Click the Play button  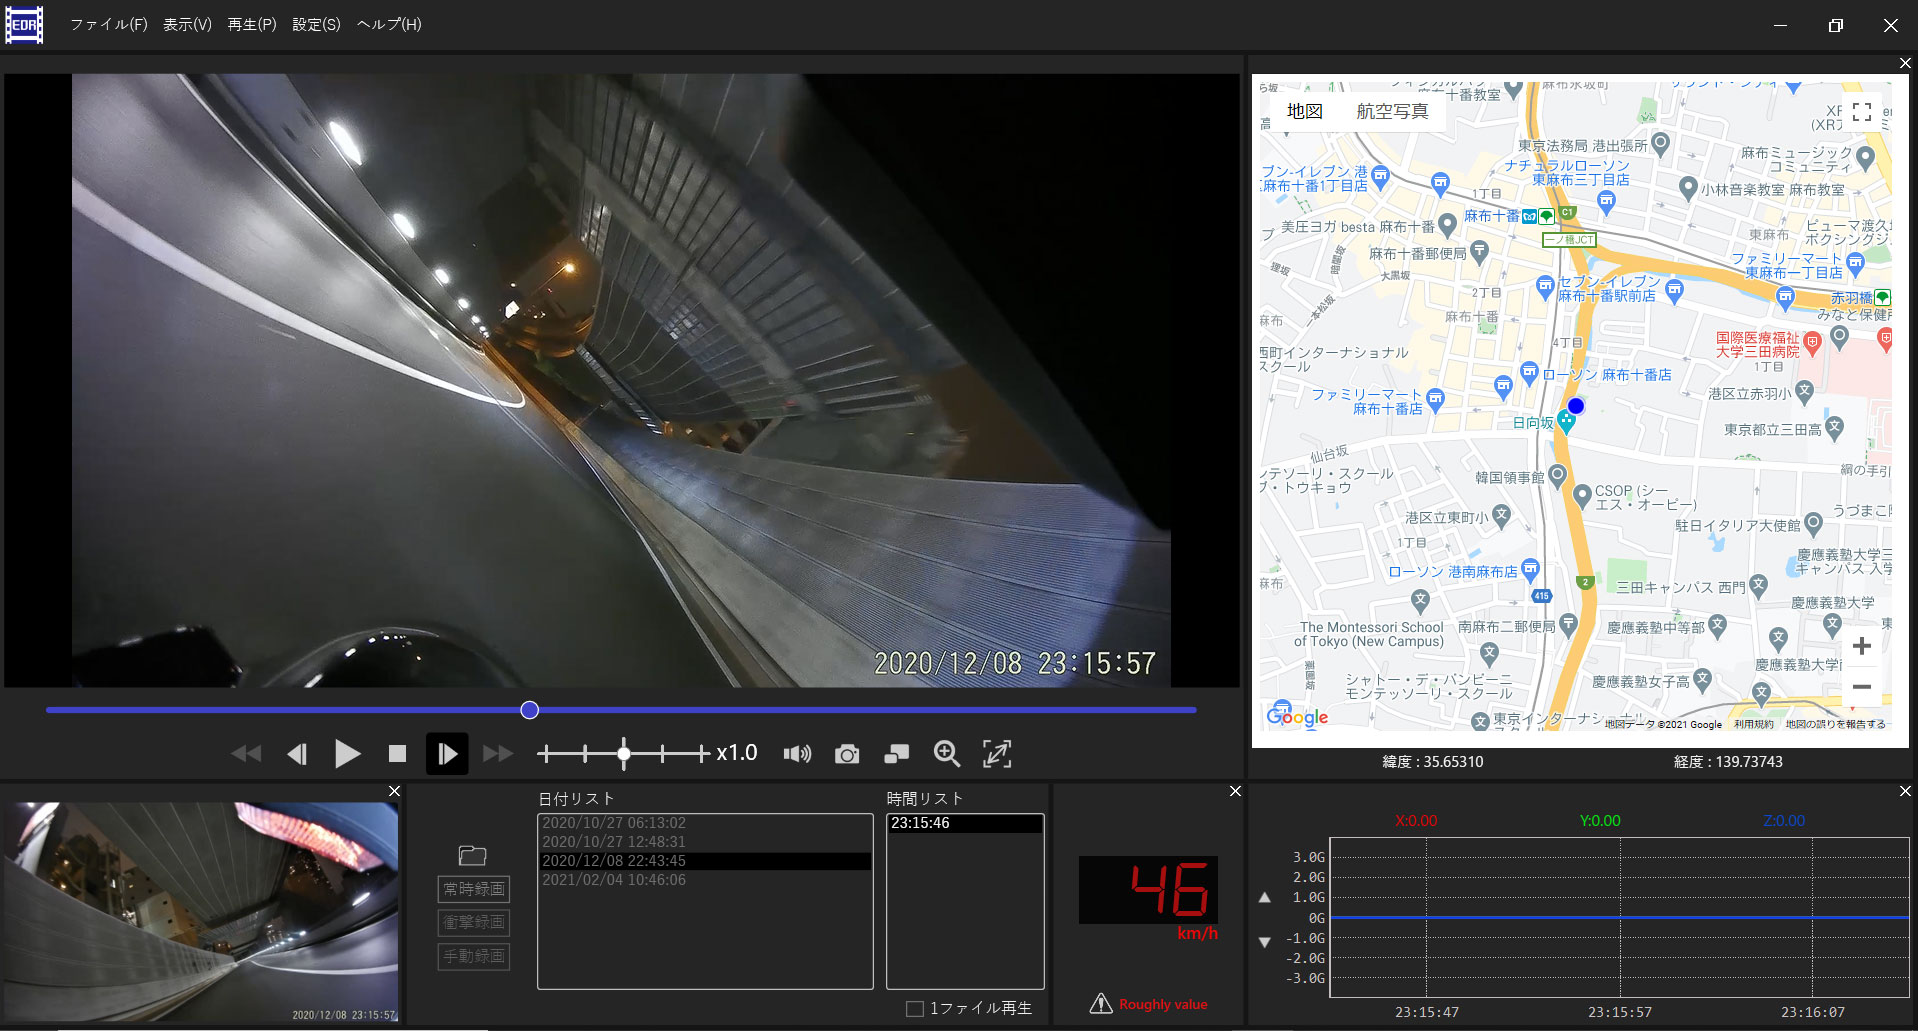[347, 754]
